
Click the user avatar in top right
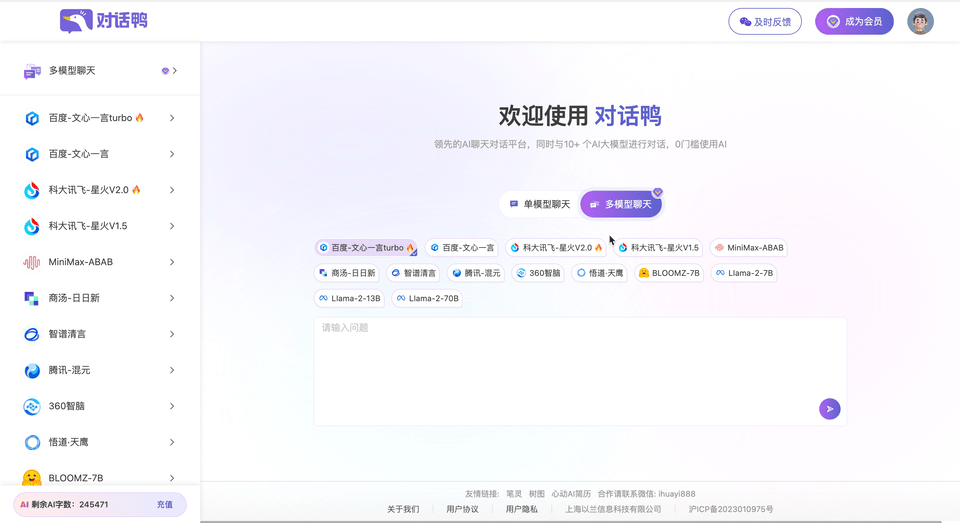click(x=920, y=21)
